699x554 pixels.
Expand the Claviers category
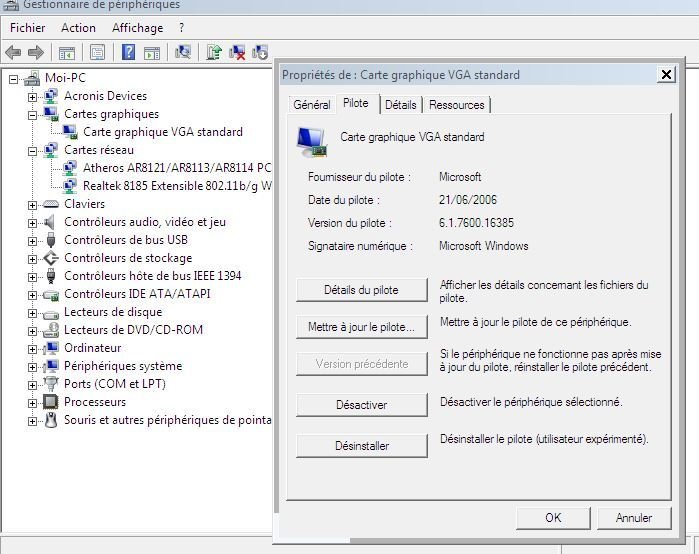tap(33, 204)
